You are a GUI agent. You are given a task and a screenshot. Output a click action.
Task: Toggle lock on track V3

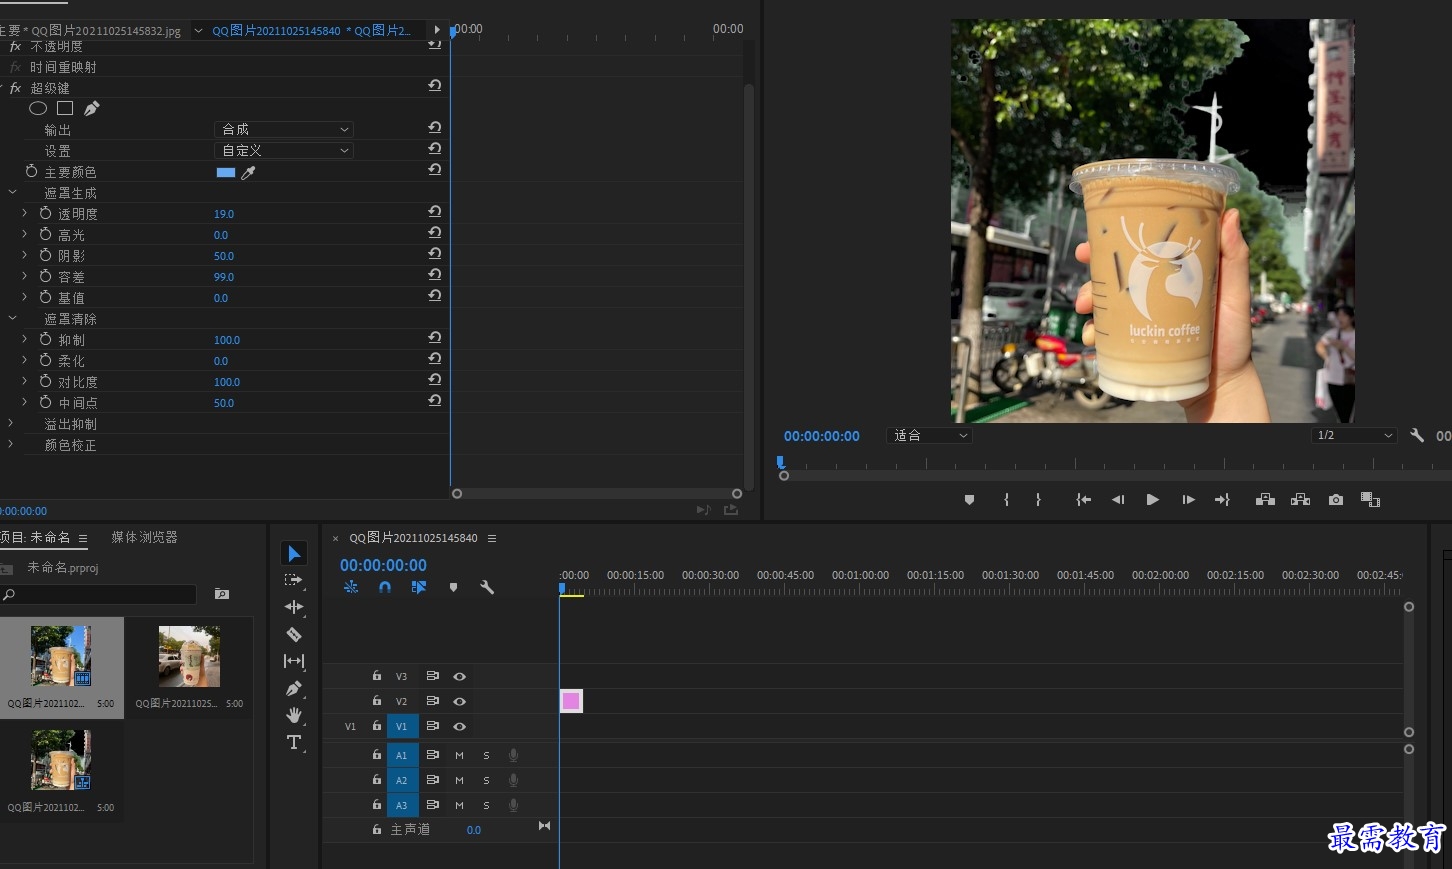(x=376, y=677)
